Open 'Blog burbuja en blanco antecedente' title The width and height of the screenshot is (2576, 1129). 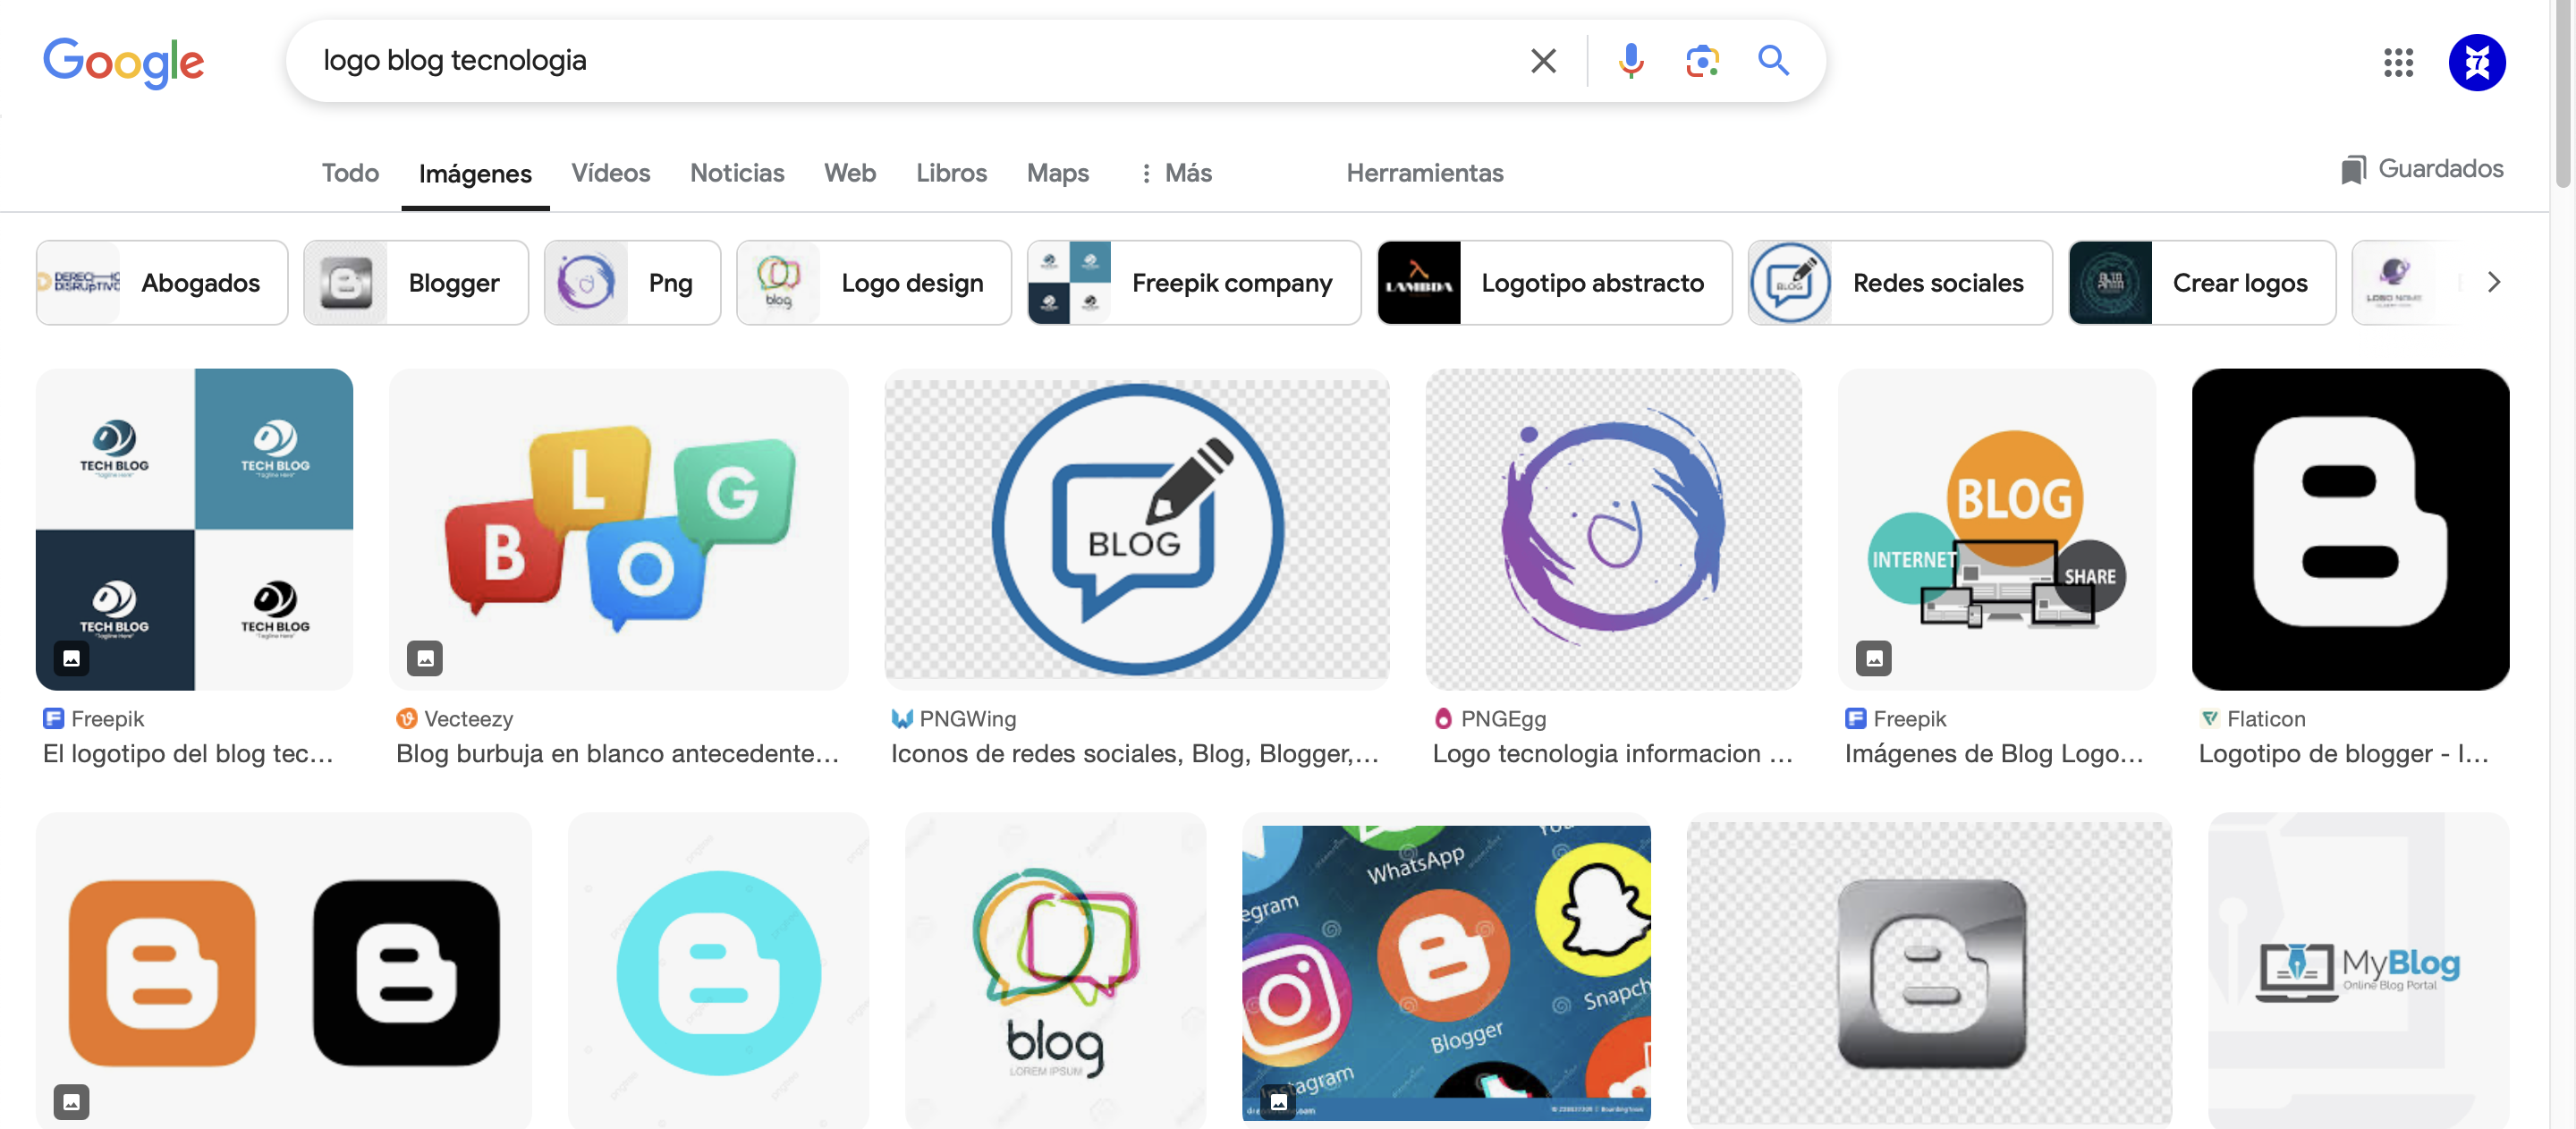tap(618, 754)
